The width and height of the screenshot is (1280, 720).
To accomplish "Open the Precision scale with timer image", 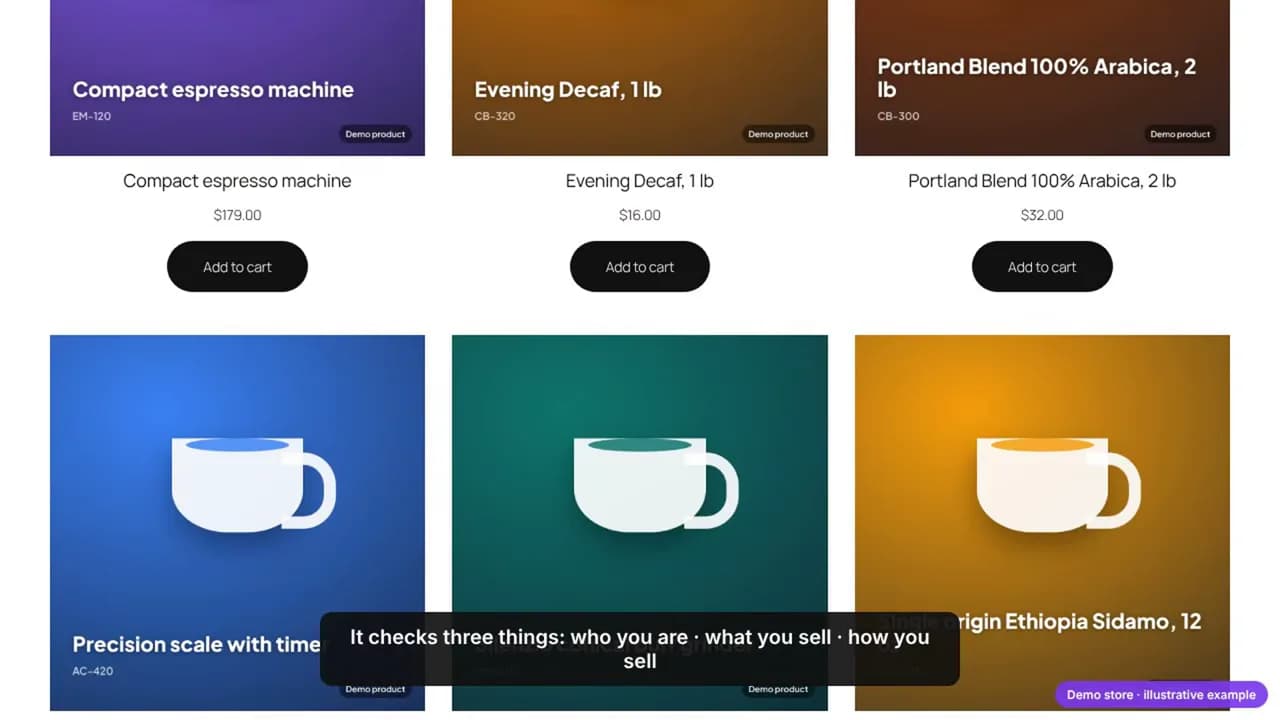I will pyautogui.click(x=237, y=522).
